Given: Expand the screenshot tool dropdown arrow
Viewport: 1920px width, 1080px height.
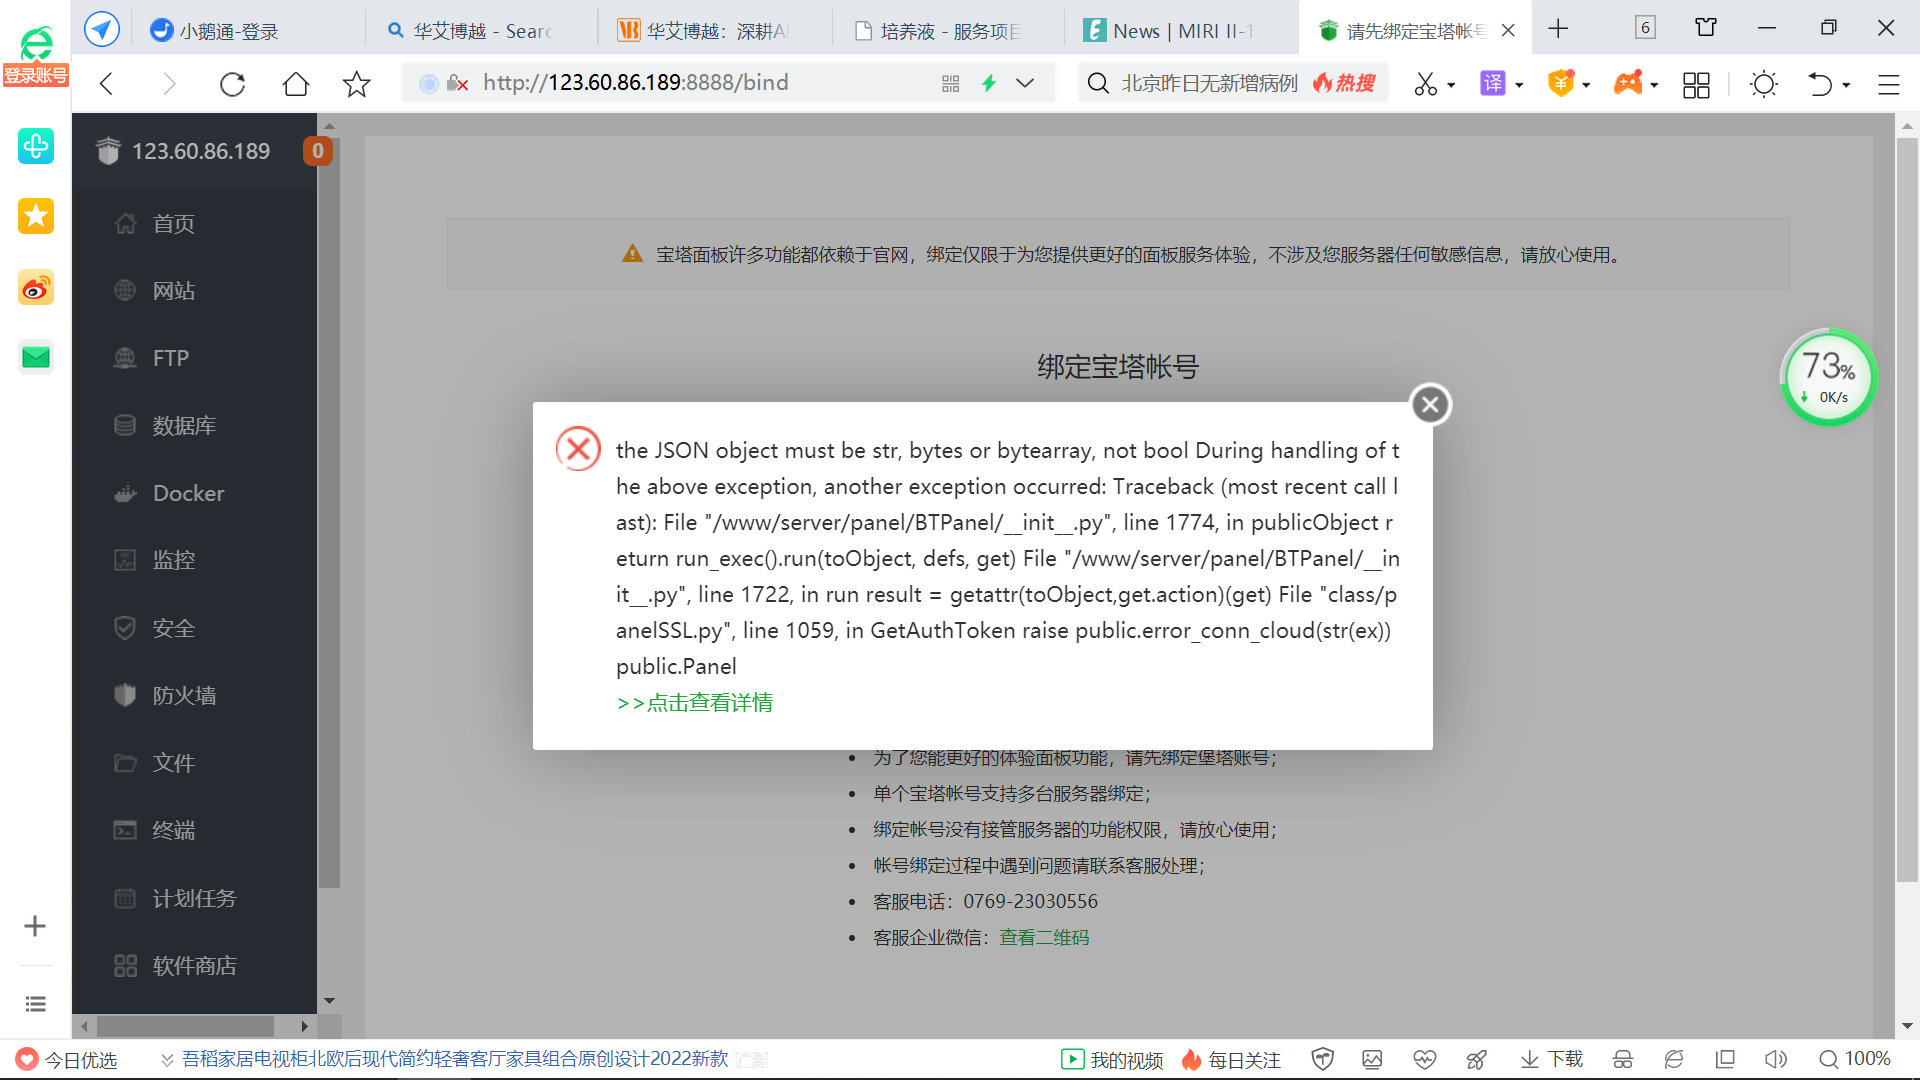Looking at the screenshot, I should (x=1451, y=85).
